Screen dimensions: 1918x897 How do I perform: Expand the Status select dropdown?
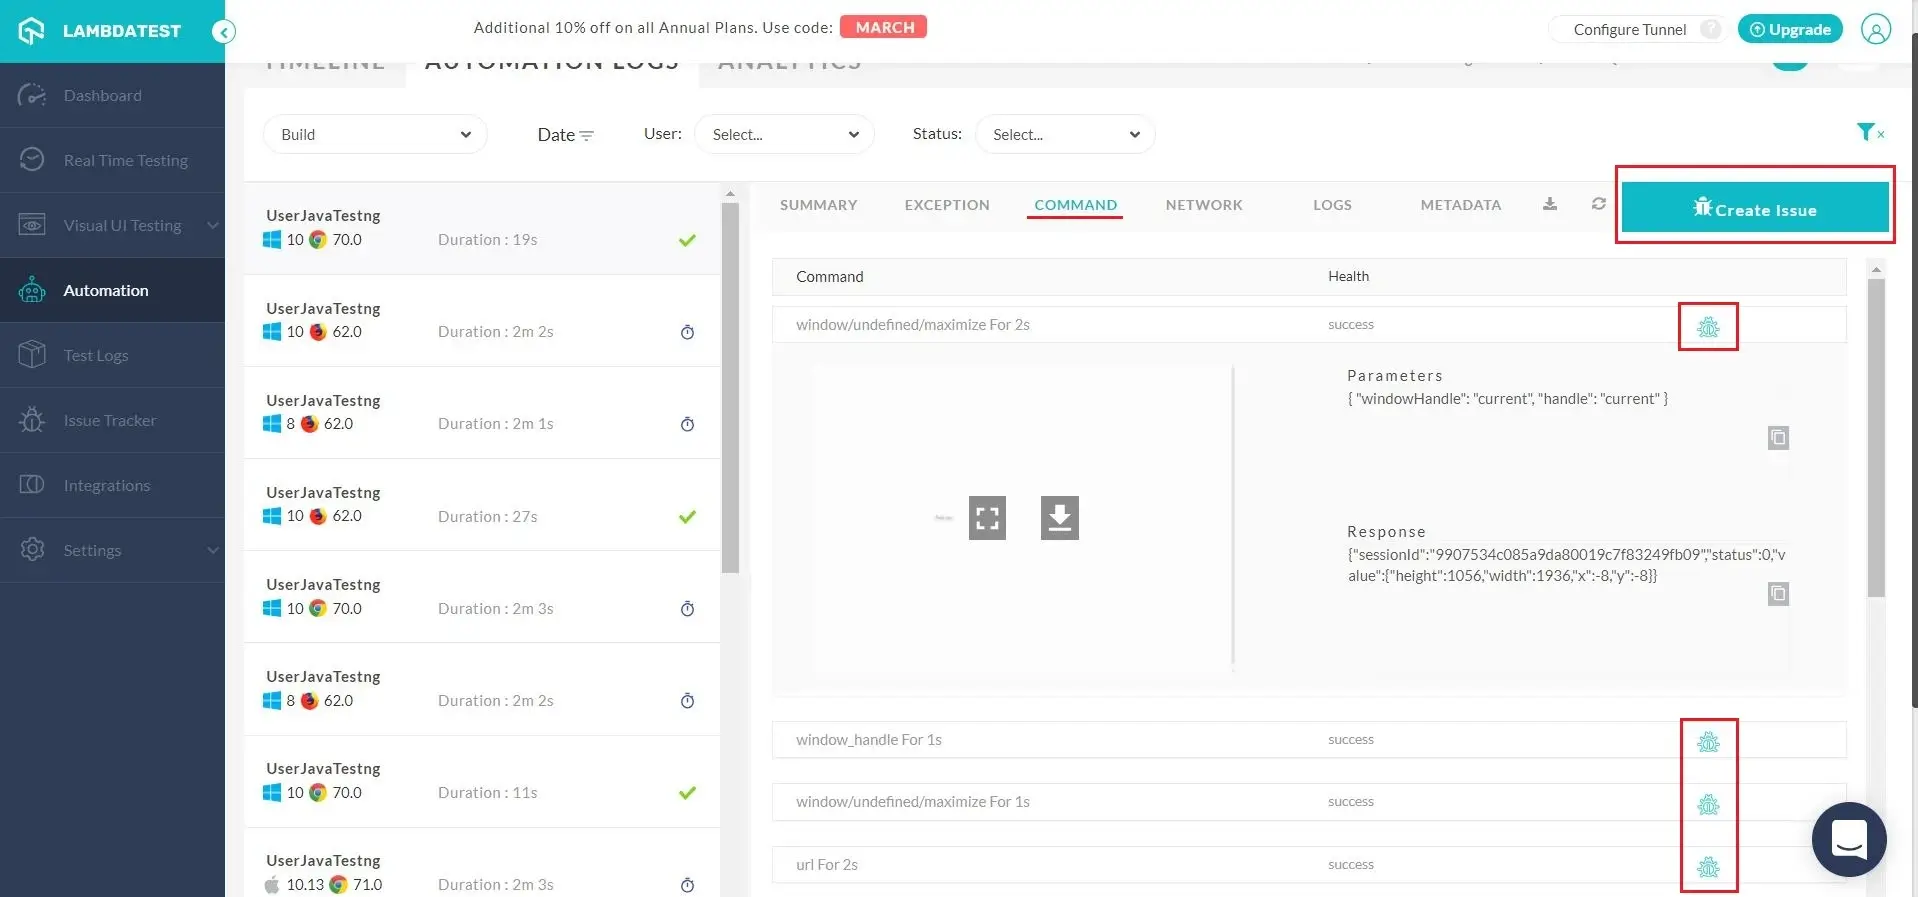[x=1064, y=134]
